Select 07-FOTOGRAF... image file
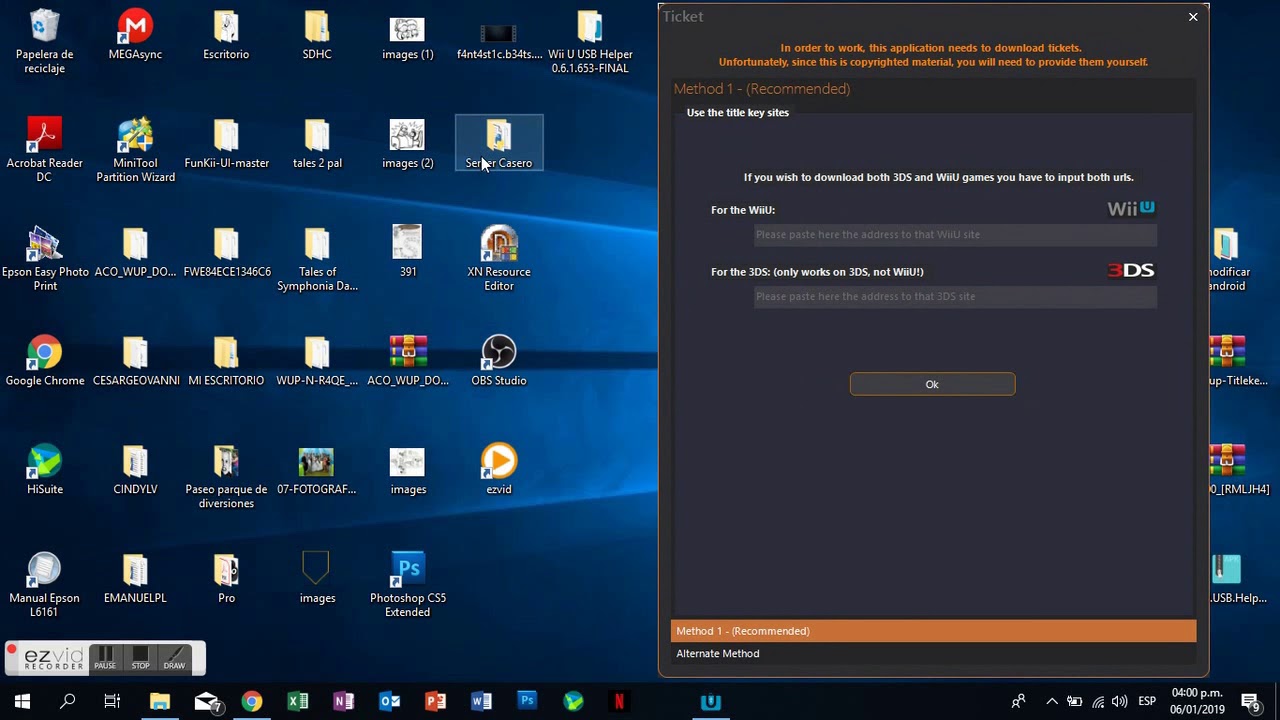This screenshot has height=720, width=1280. pyautogui.click(x=317, y=471)
